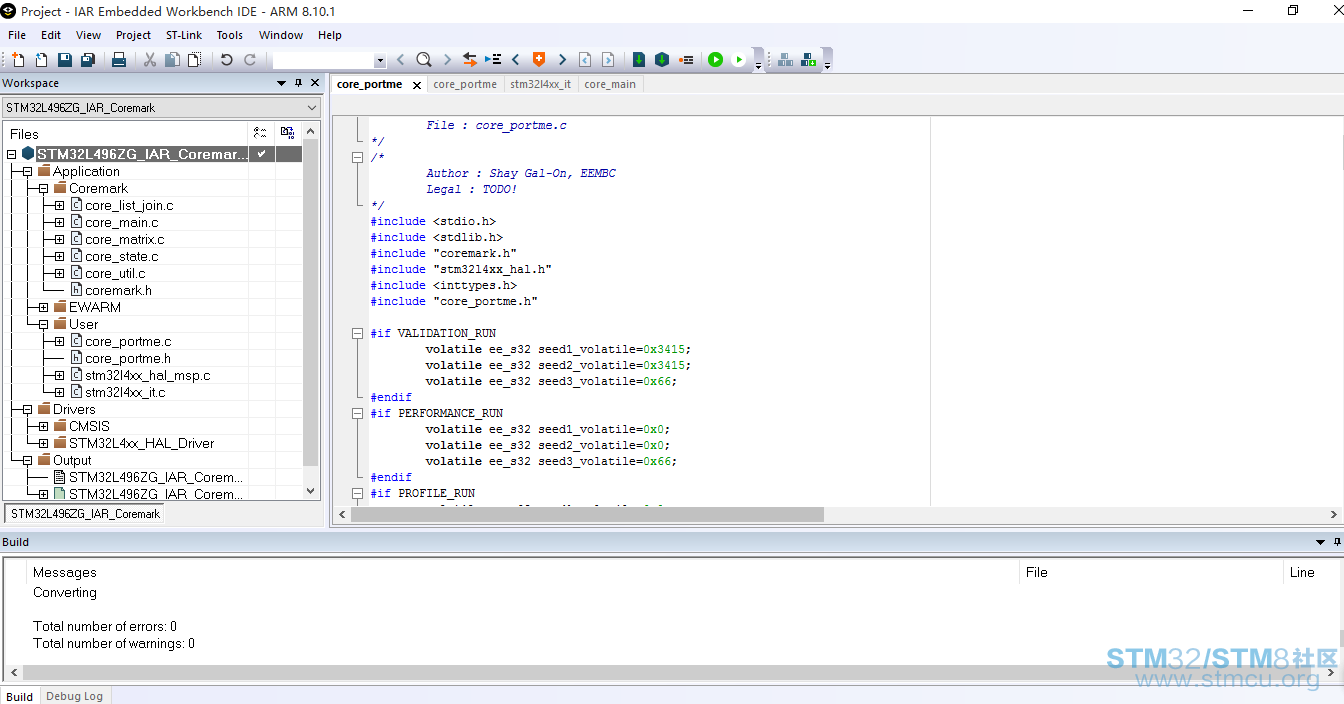
Task: Click the Navigate Forward page icon
Action: 608,60
